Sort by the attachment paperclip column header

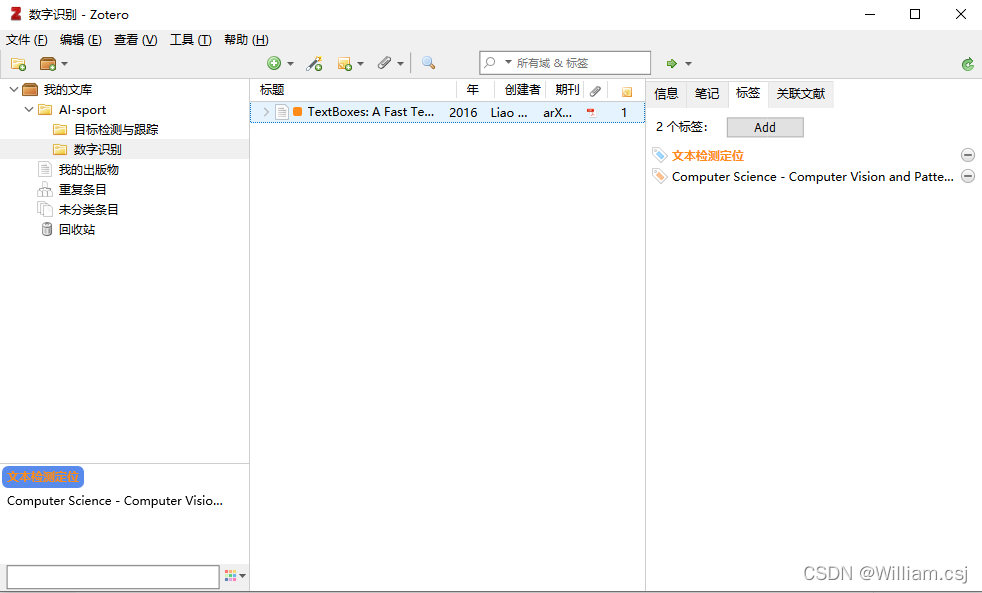coord(596,91)
